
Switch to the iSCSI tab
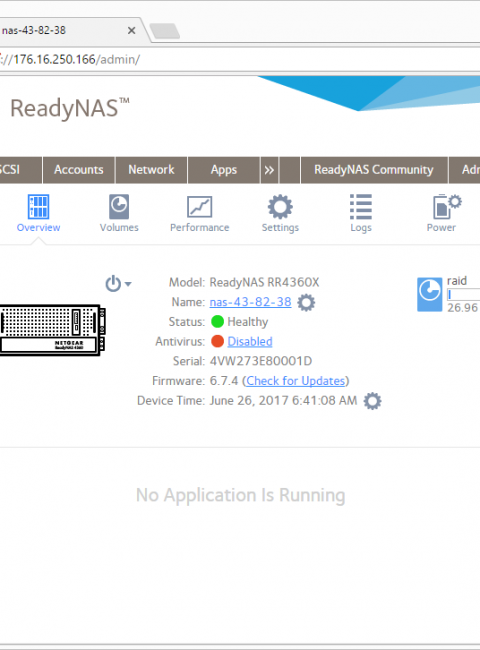click(x=21, y=170)
